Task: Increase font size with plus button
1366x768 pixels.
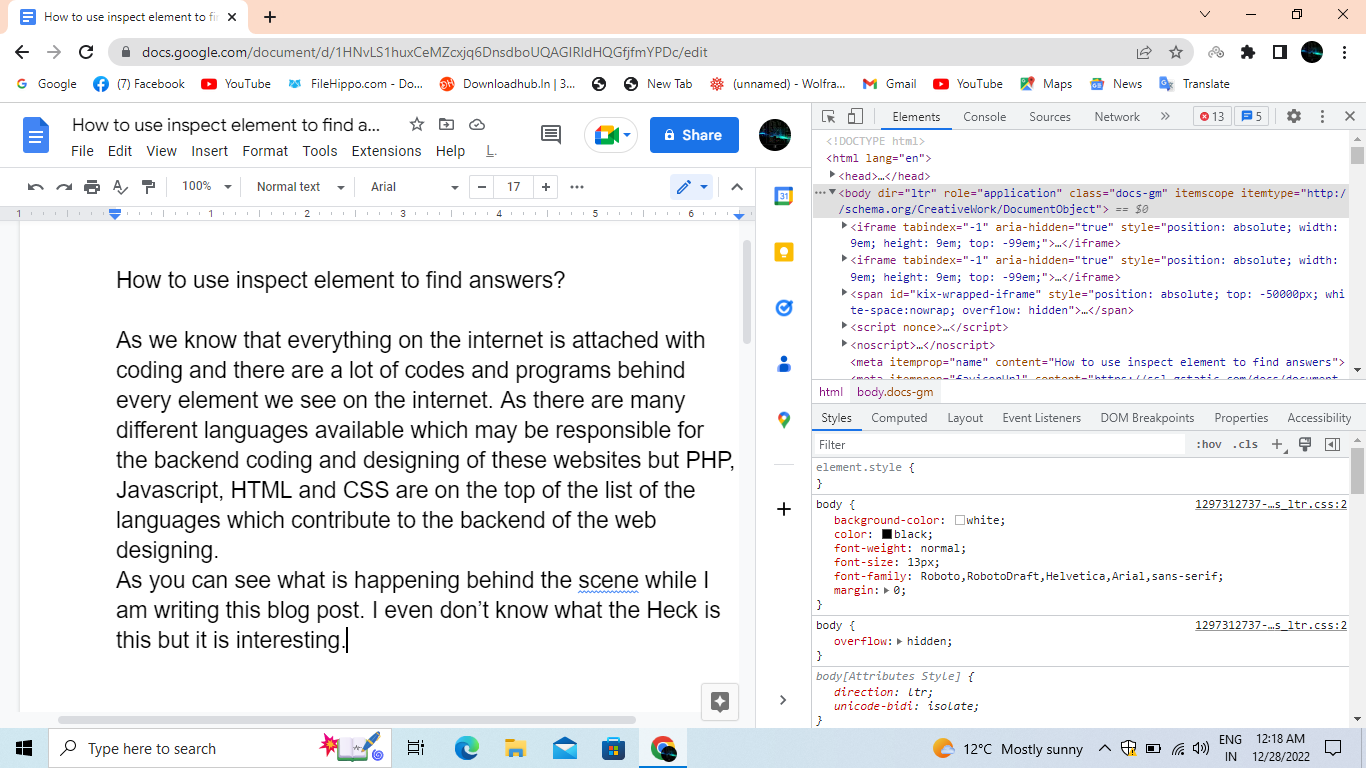Action: [x=545, y=187]
